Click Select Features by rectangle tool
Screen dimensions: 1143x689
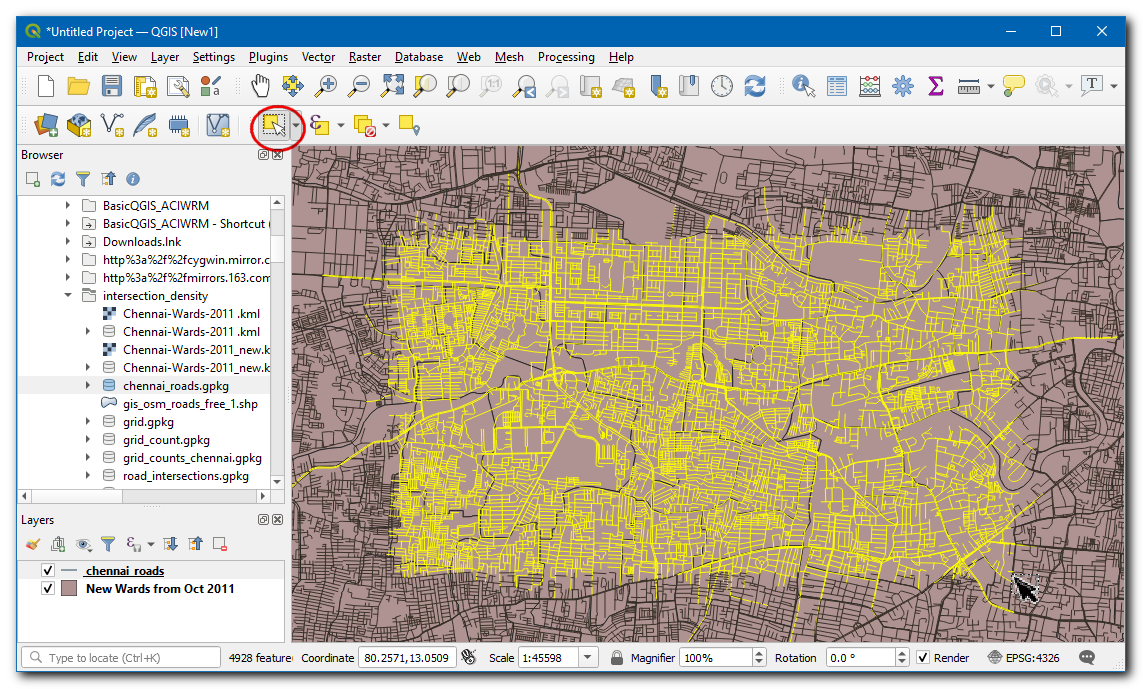tap(273, 125)
